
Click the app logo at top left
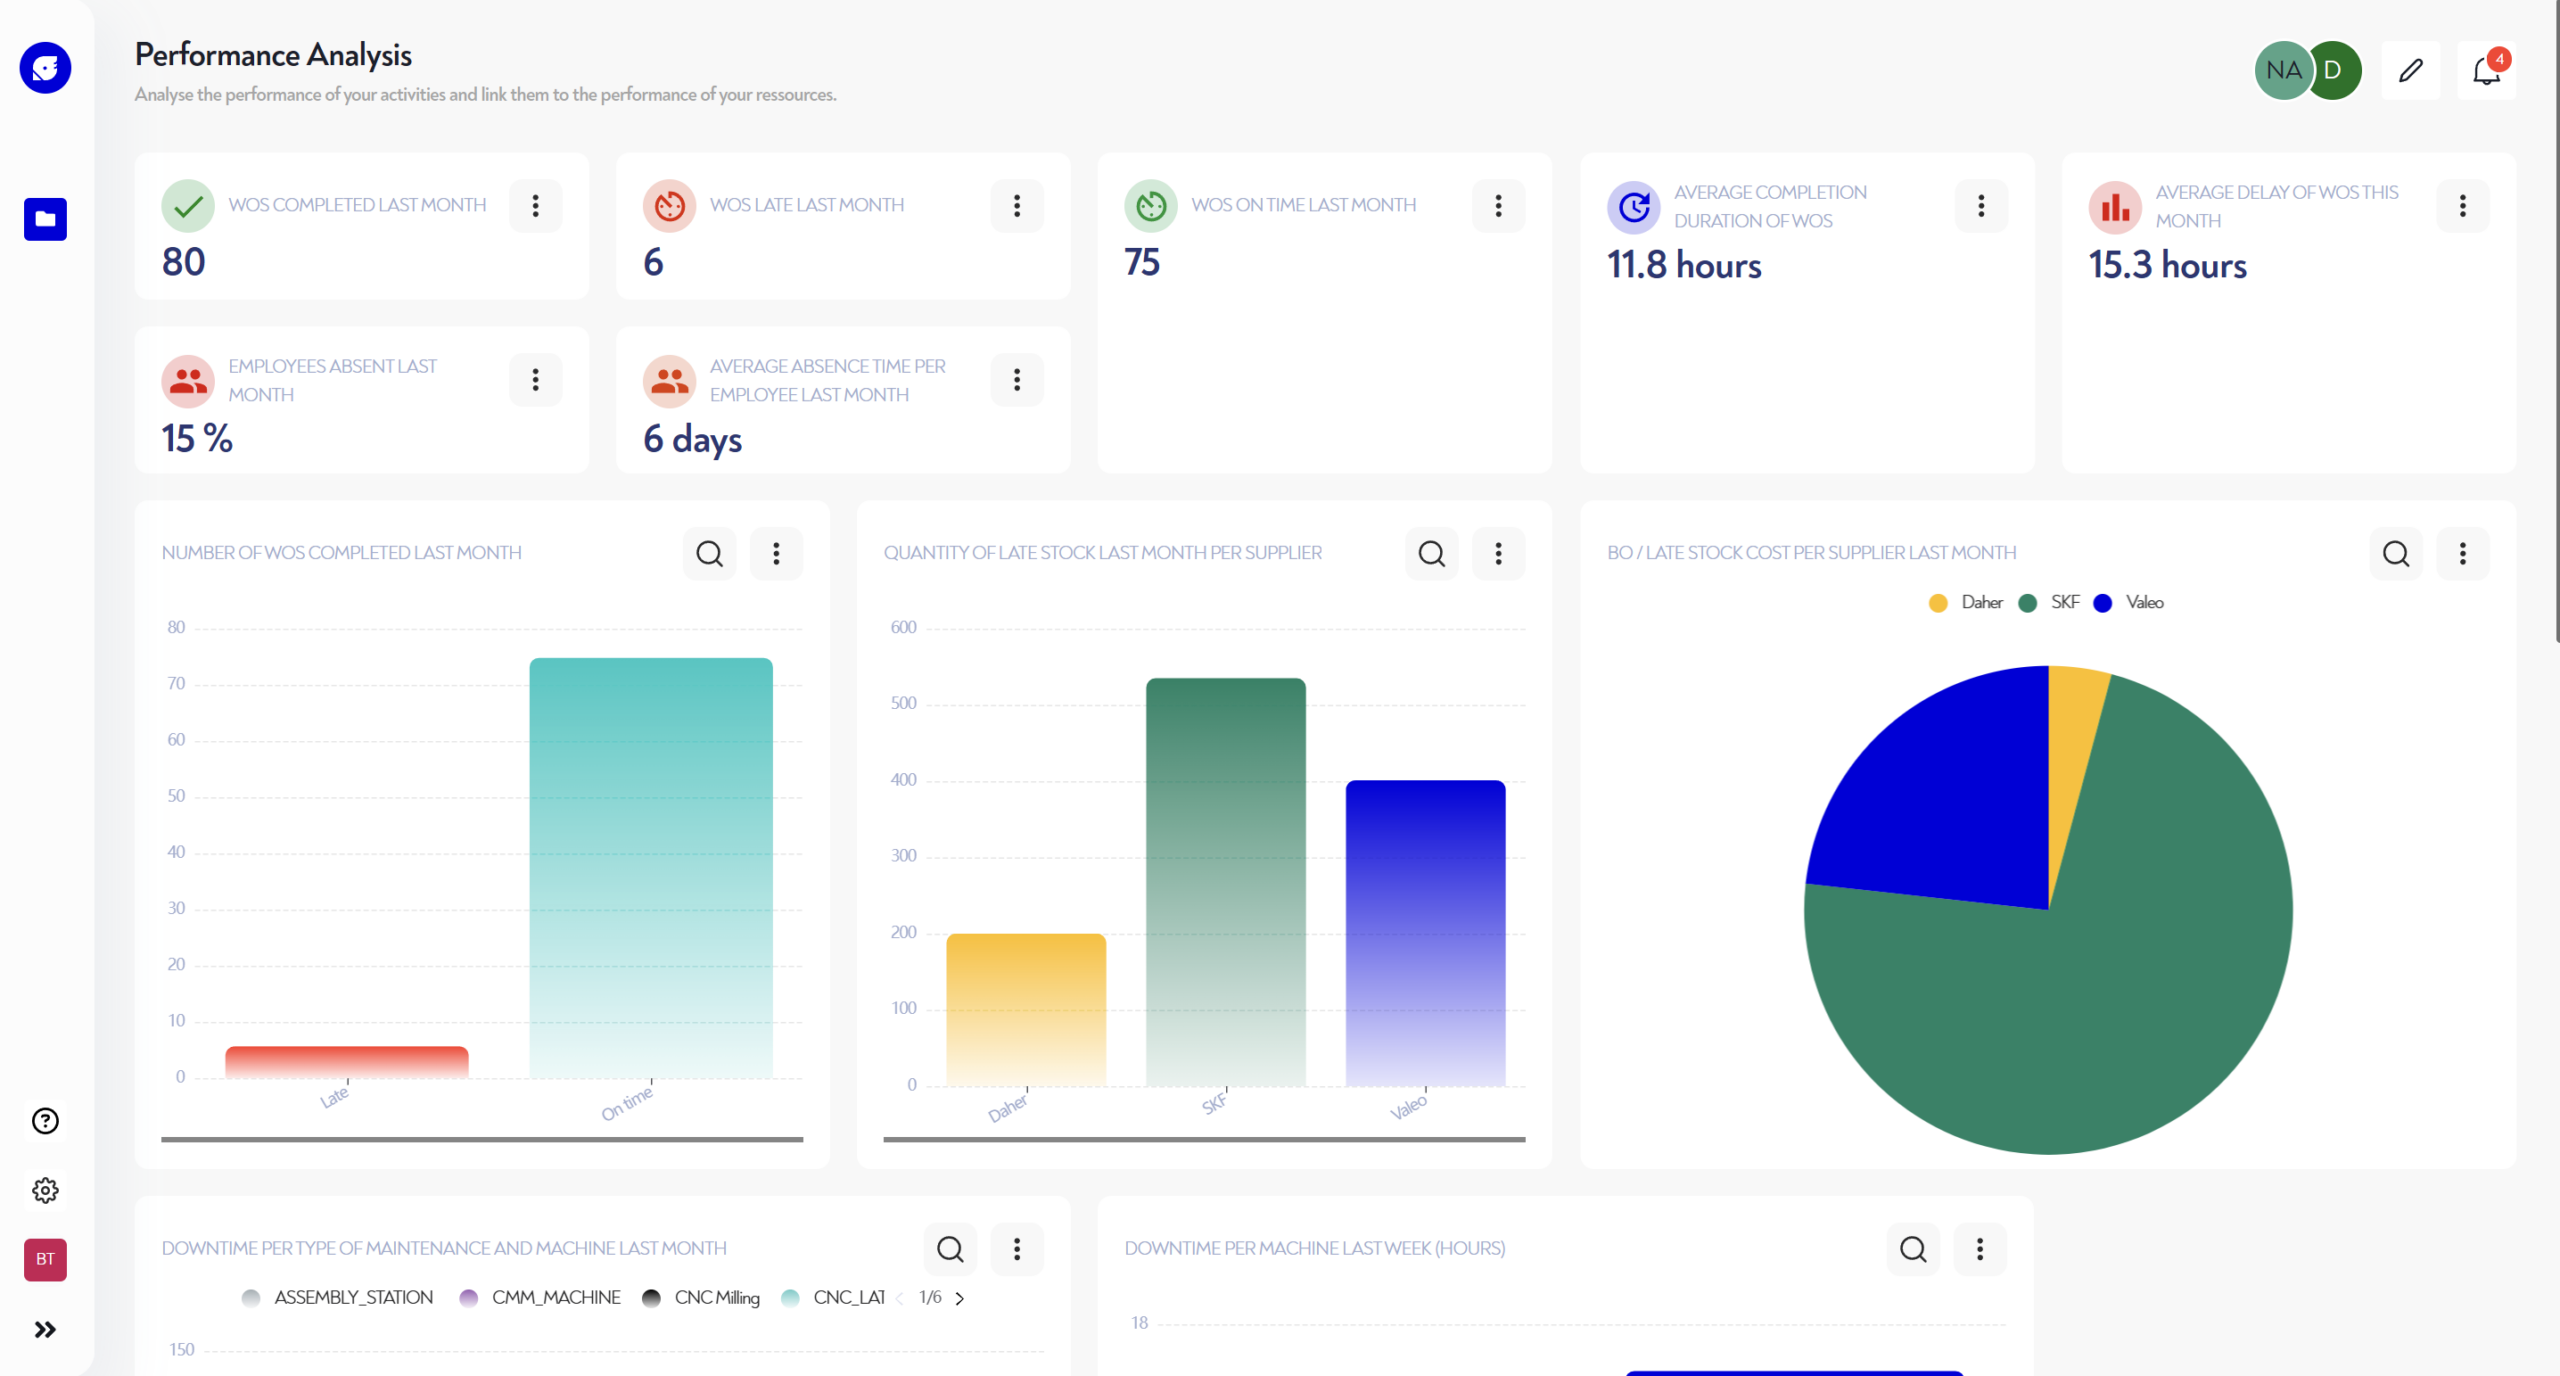coord(45,68)
